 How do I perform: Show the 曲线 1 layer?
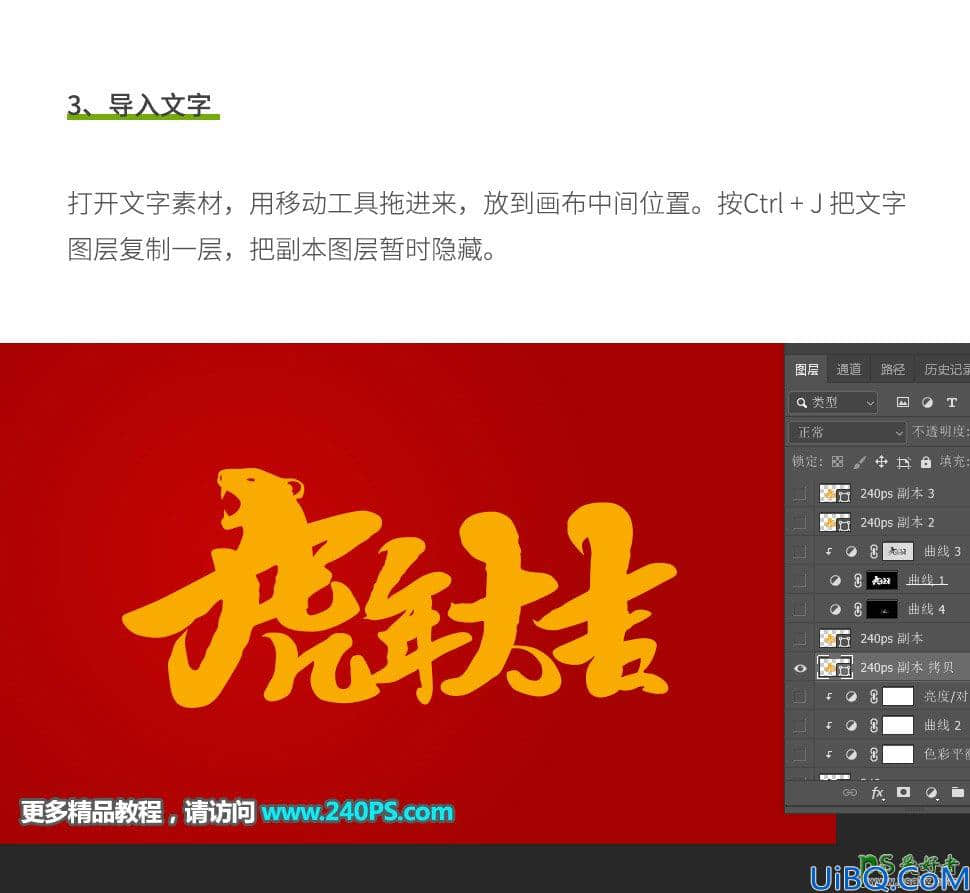click(x=799, y=580)
